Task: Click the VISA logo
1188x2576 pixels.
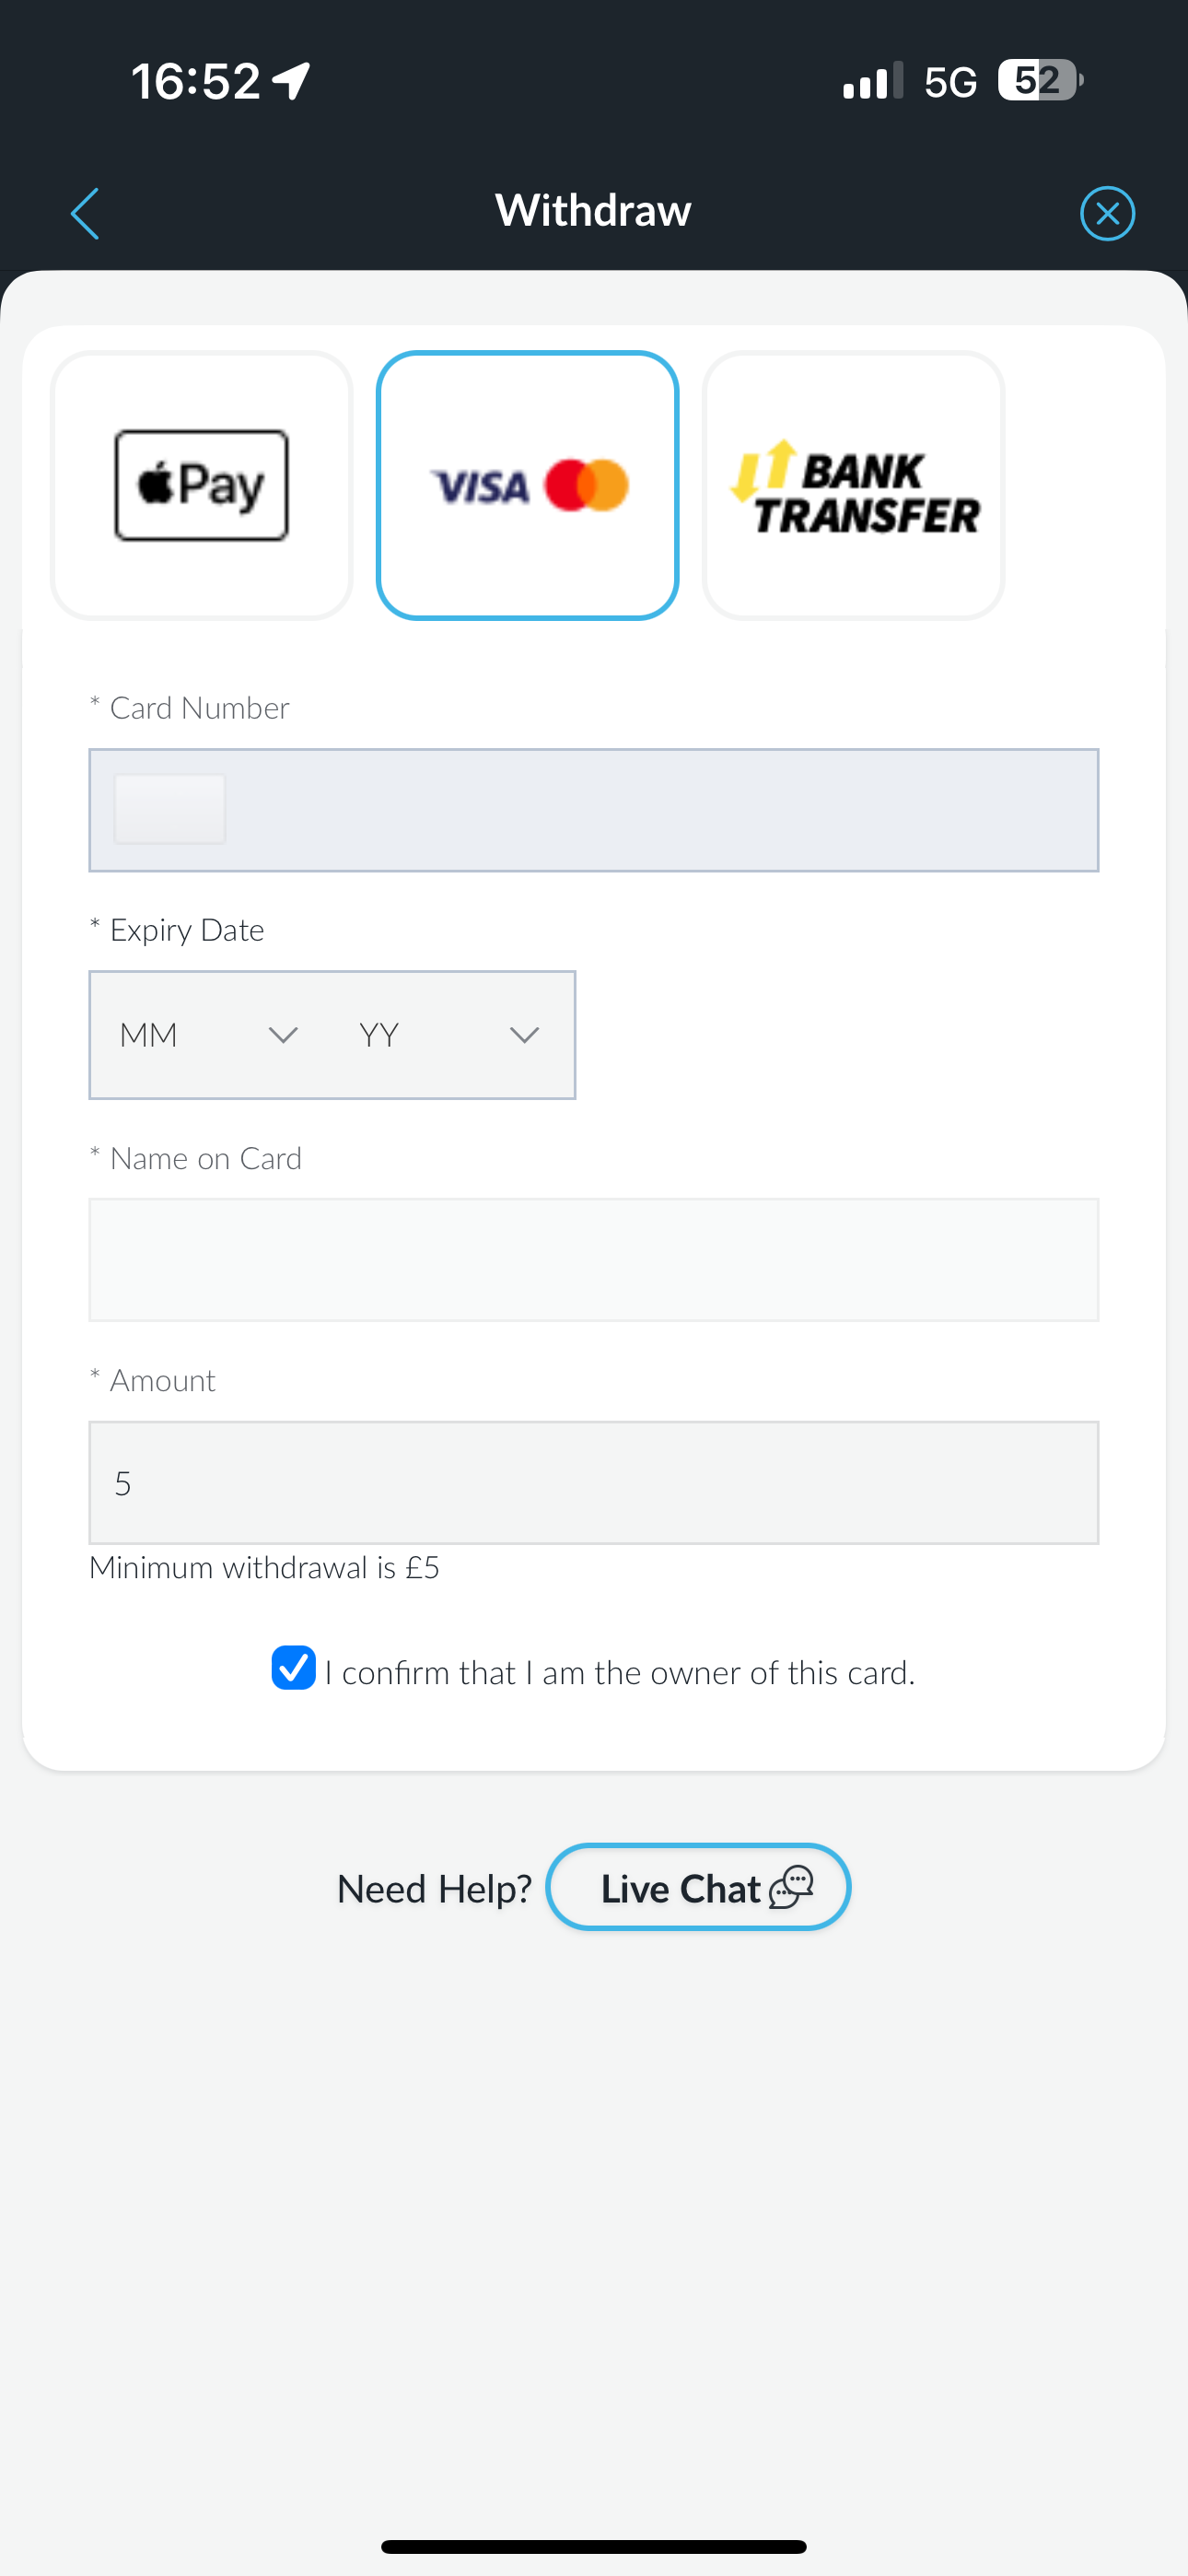Action: click(x=480, y=488)
